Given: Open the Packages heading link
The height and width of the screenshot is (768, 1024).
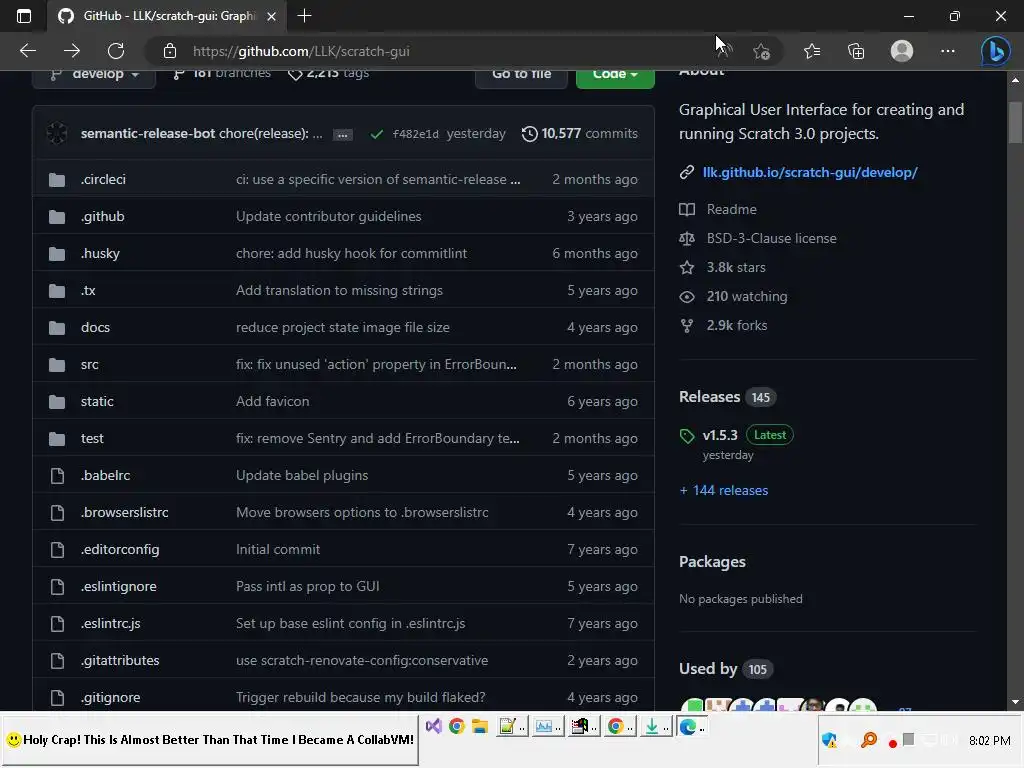Looking at the screenshot, I should (712, 562).
